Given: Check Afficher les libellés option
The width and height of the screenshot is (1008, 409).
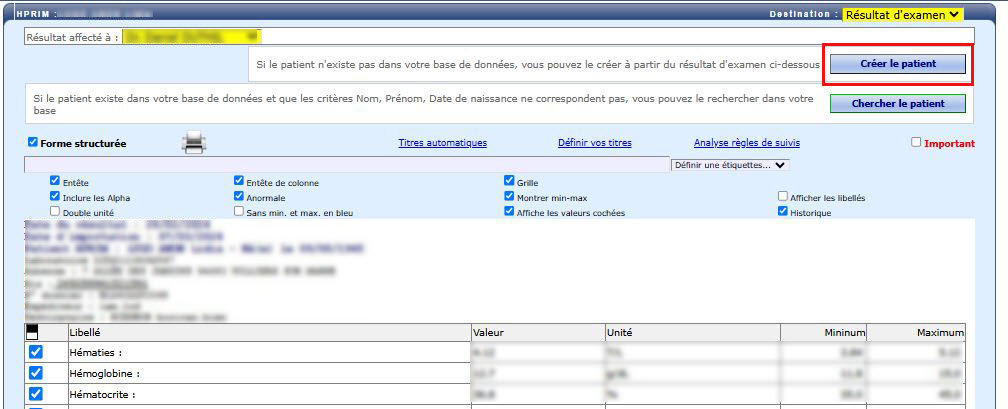Looking at the screenshot, I should 783,197.
